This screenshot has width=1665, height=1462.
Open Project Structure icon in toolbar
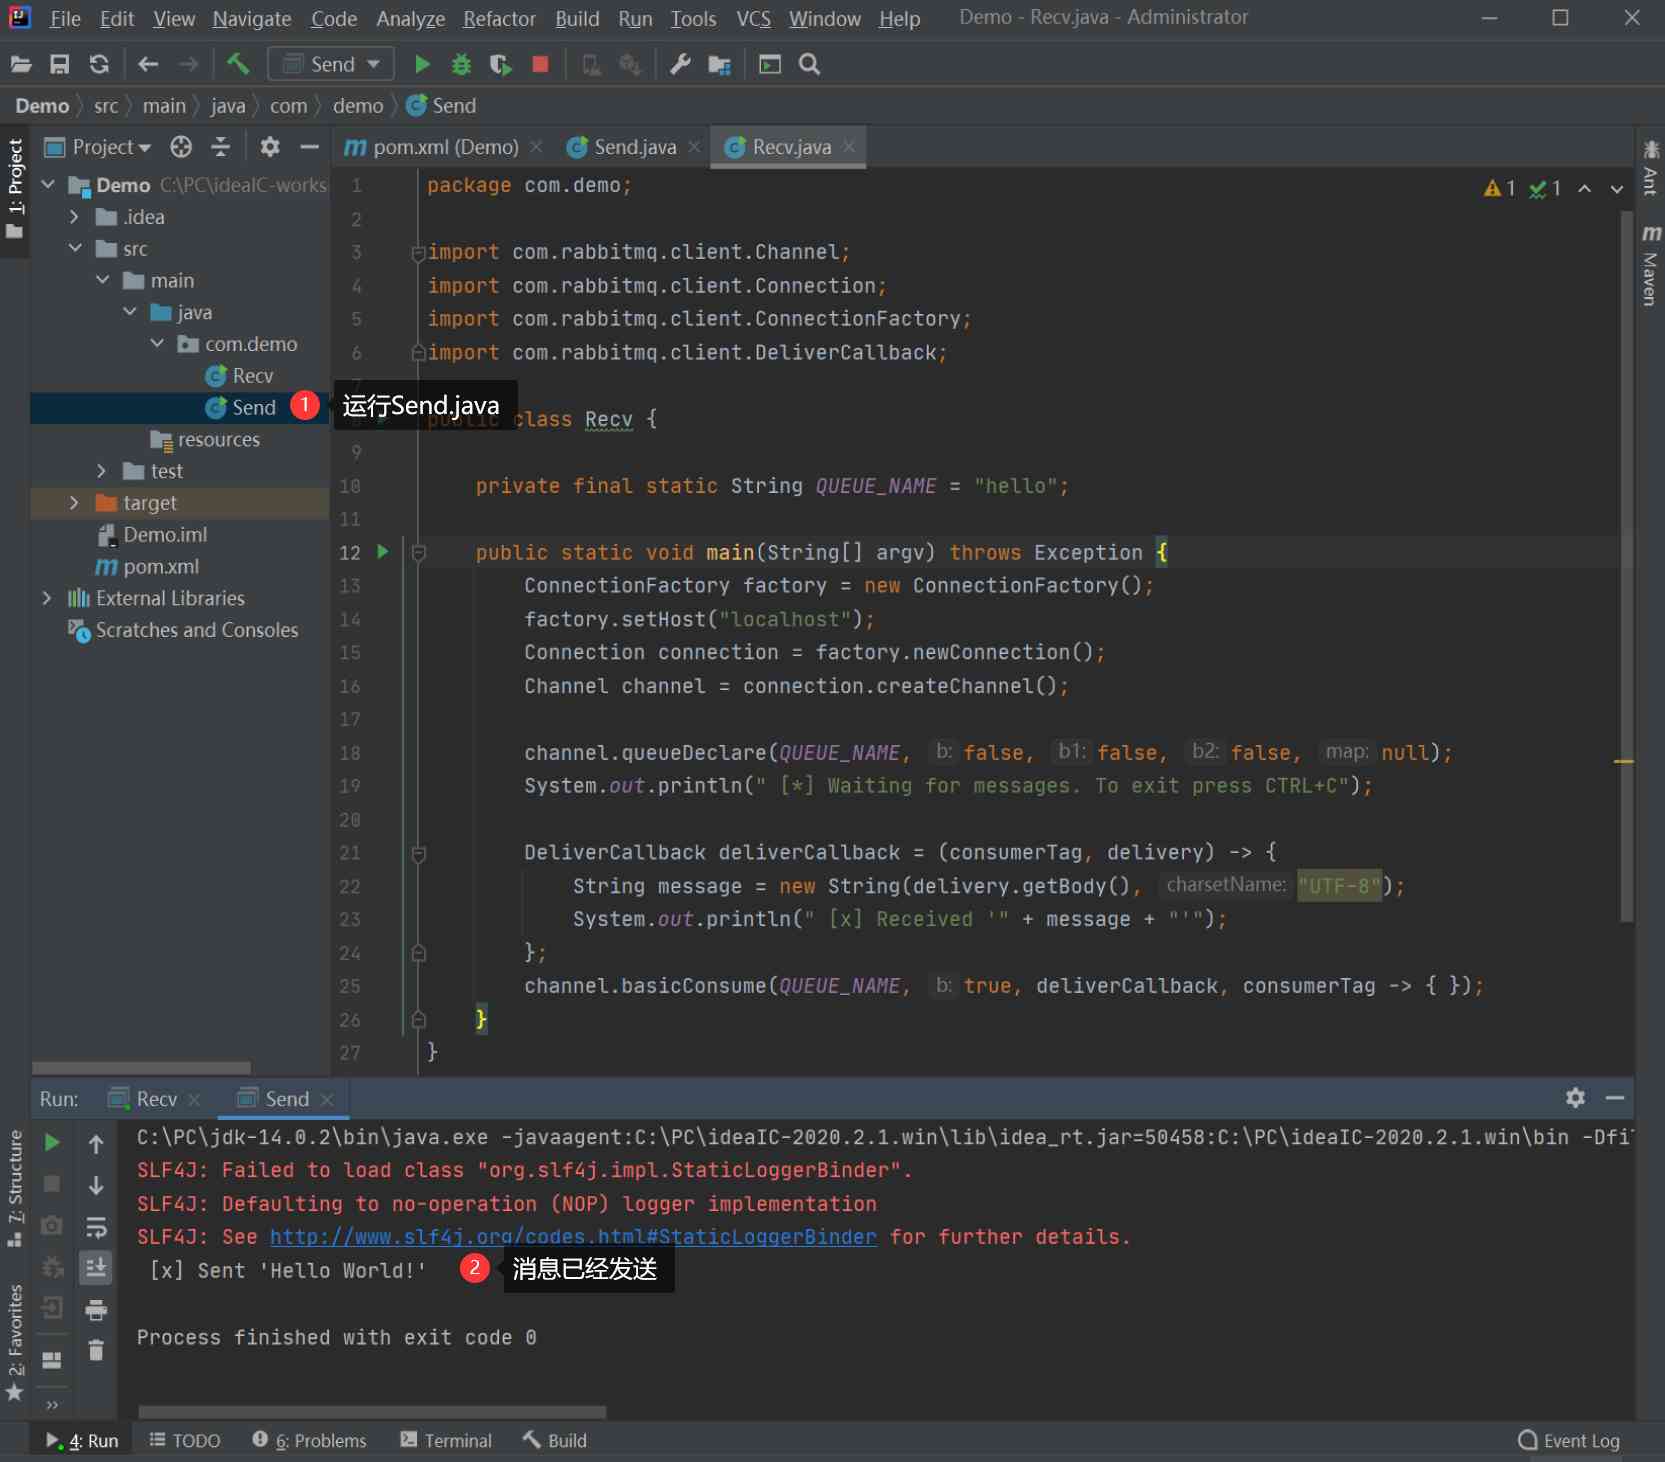point(720,65)
